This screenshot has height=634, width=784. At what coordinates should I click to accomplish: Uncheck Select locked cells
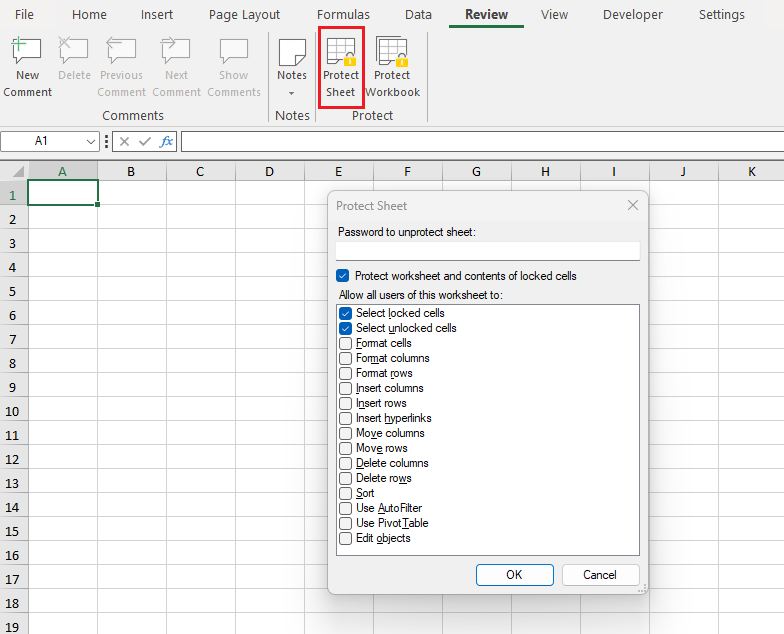(346, 314)
